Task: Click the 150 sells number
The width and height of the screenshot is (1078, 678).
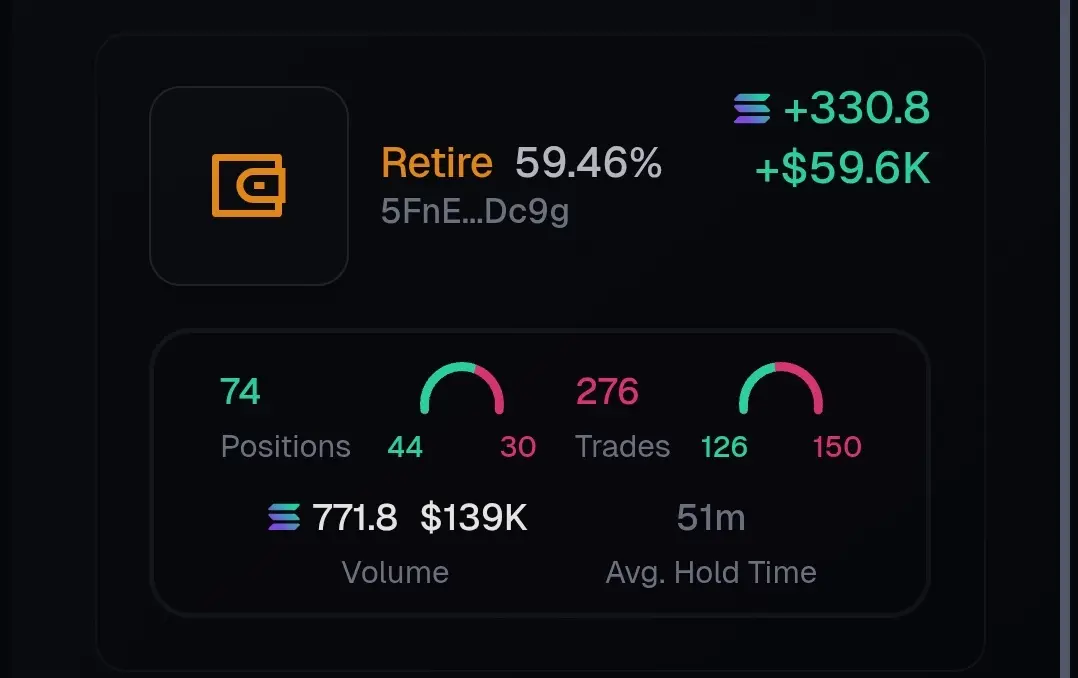Action: click(x=837, y=448)
